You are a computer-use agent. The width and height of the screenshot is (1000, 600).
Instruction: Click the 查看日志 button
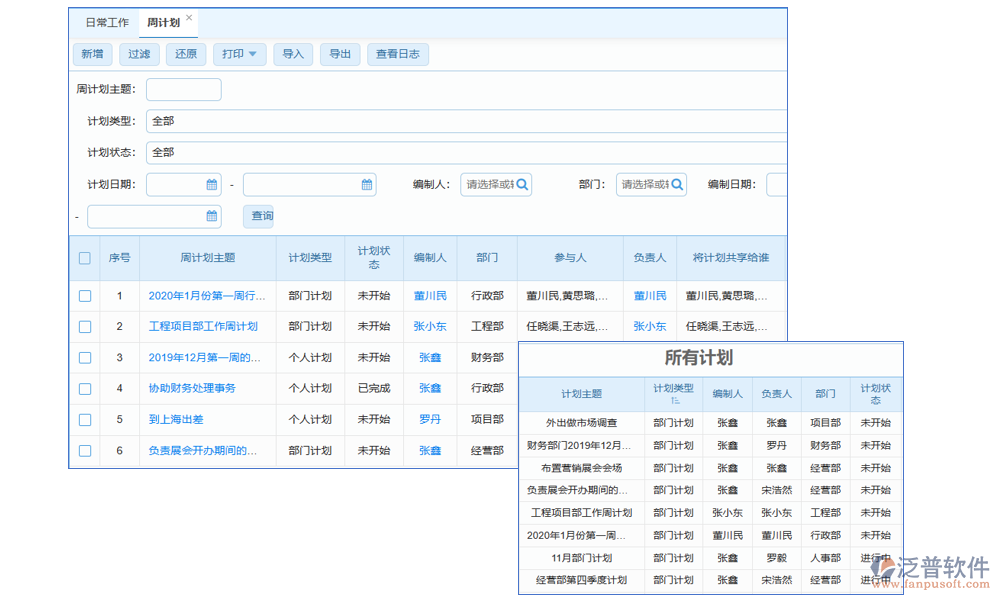tap(397, 54)
